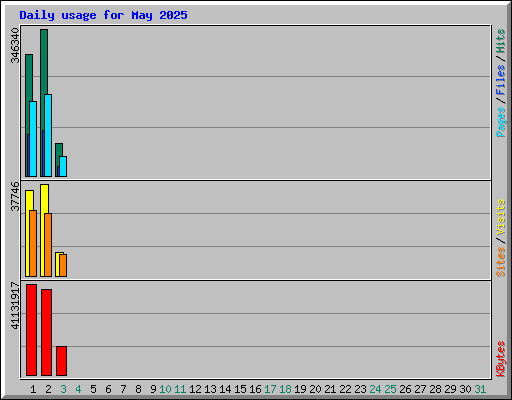The width and height of the screenshot is (512, 400).
Task: Select the orange 'Sites' legend label
Action: (501, 262)
